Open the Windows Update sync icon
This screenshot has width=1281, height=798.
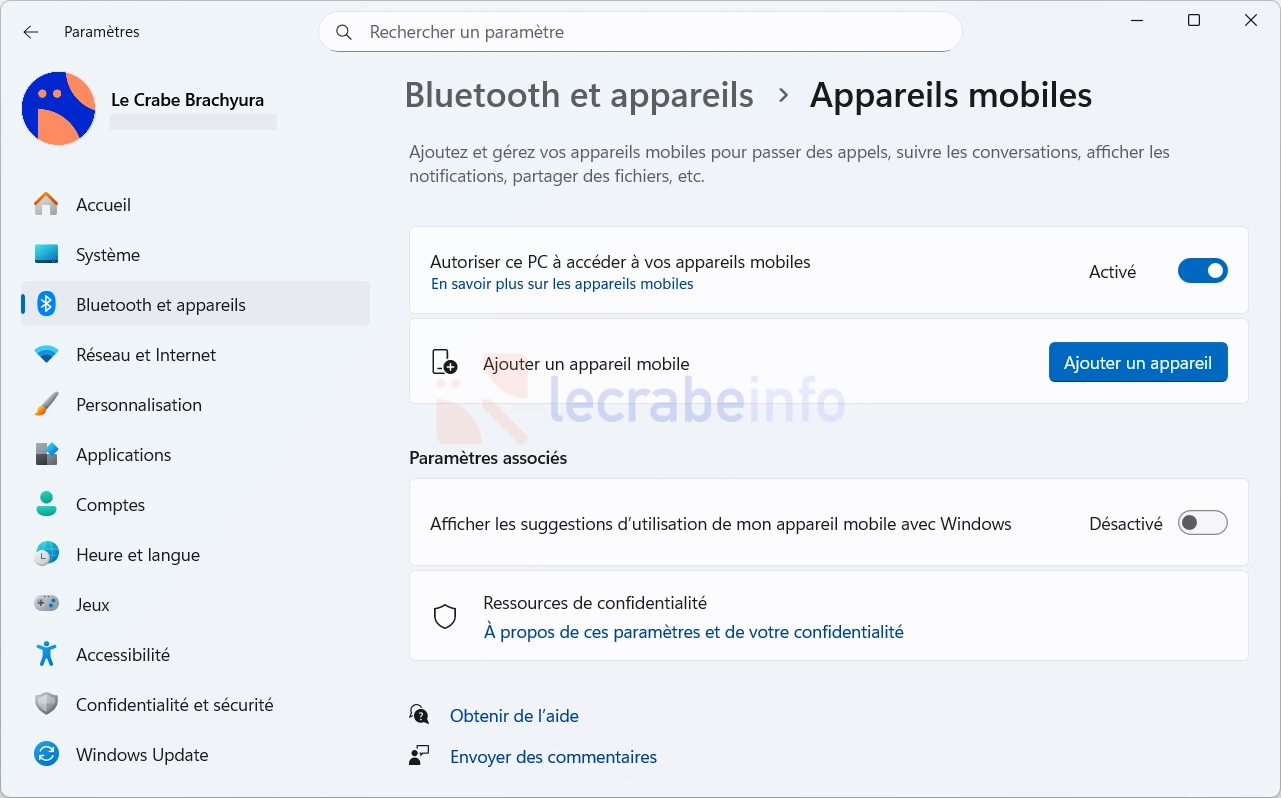46,755
